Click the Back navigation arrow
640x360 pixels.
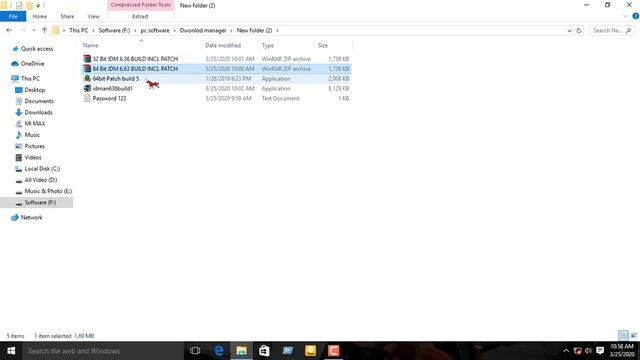click(9, 30)
